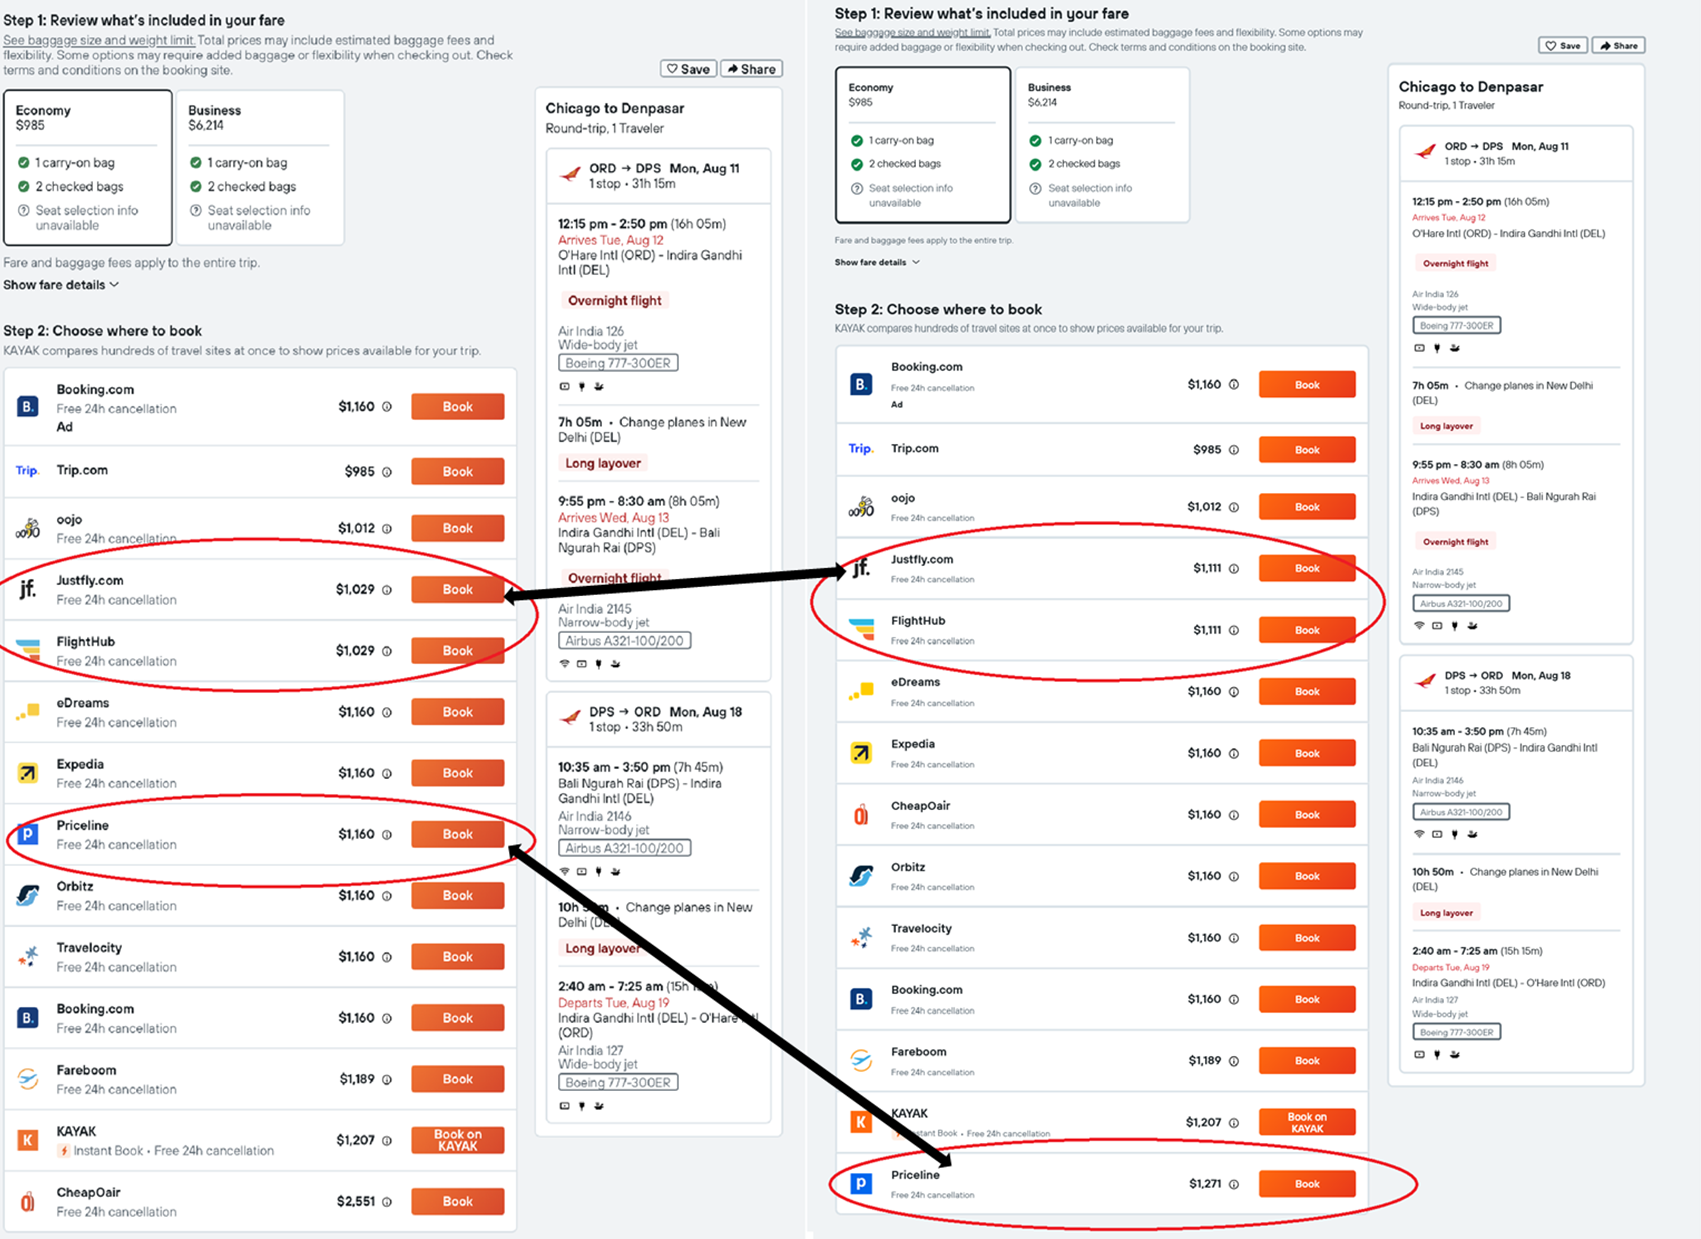Book Trip.com $985 fare in left panel
This screenshot has width=1701, height=1239.
(x=458, y=471)
